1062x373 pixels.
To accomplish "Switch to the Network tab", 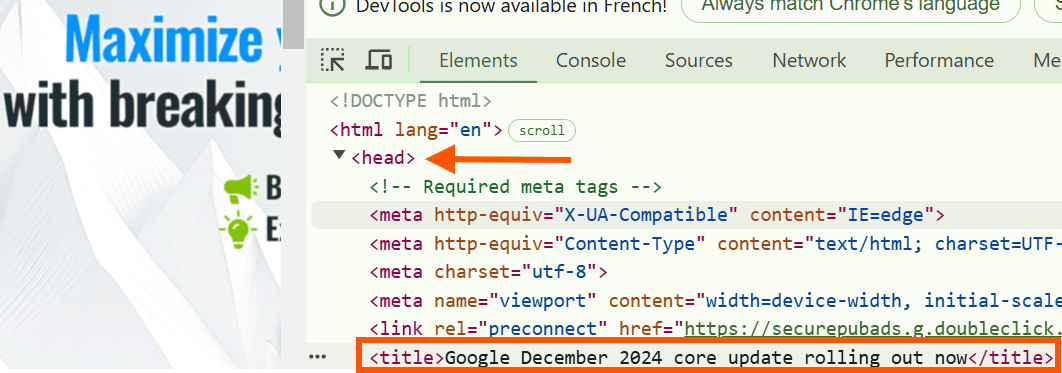I will 809,60.
